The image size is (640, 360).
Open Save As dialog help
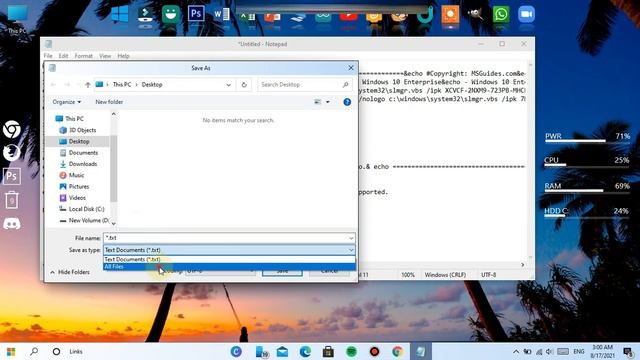[x=347, y=102]
